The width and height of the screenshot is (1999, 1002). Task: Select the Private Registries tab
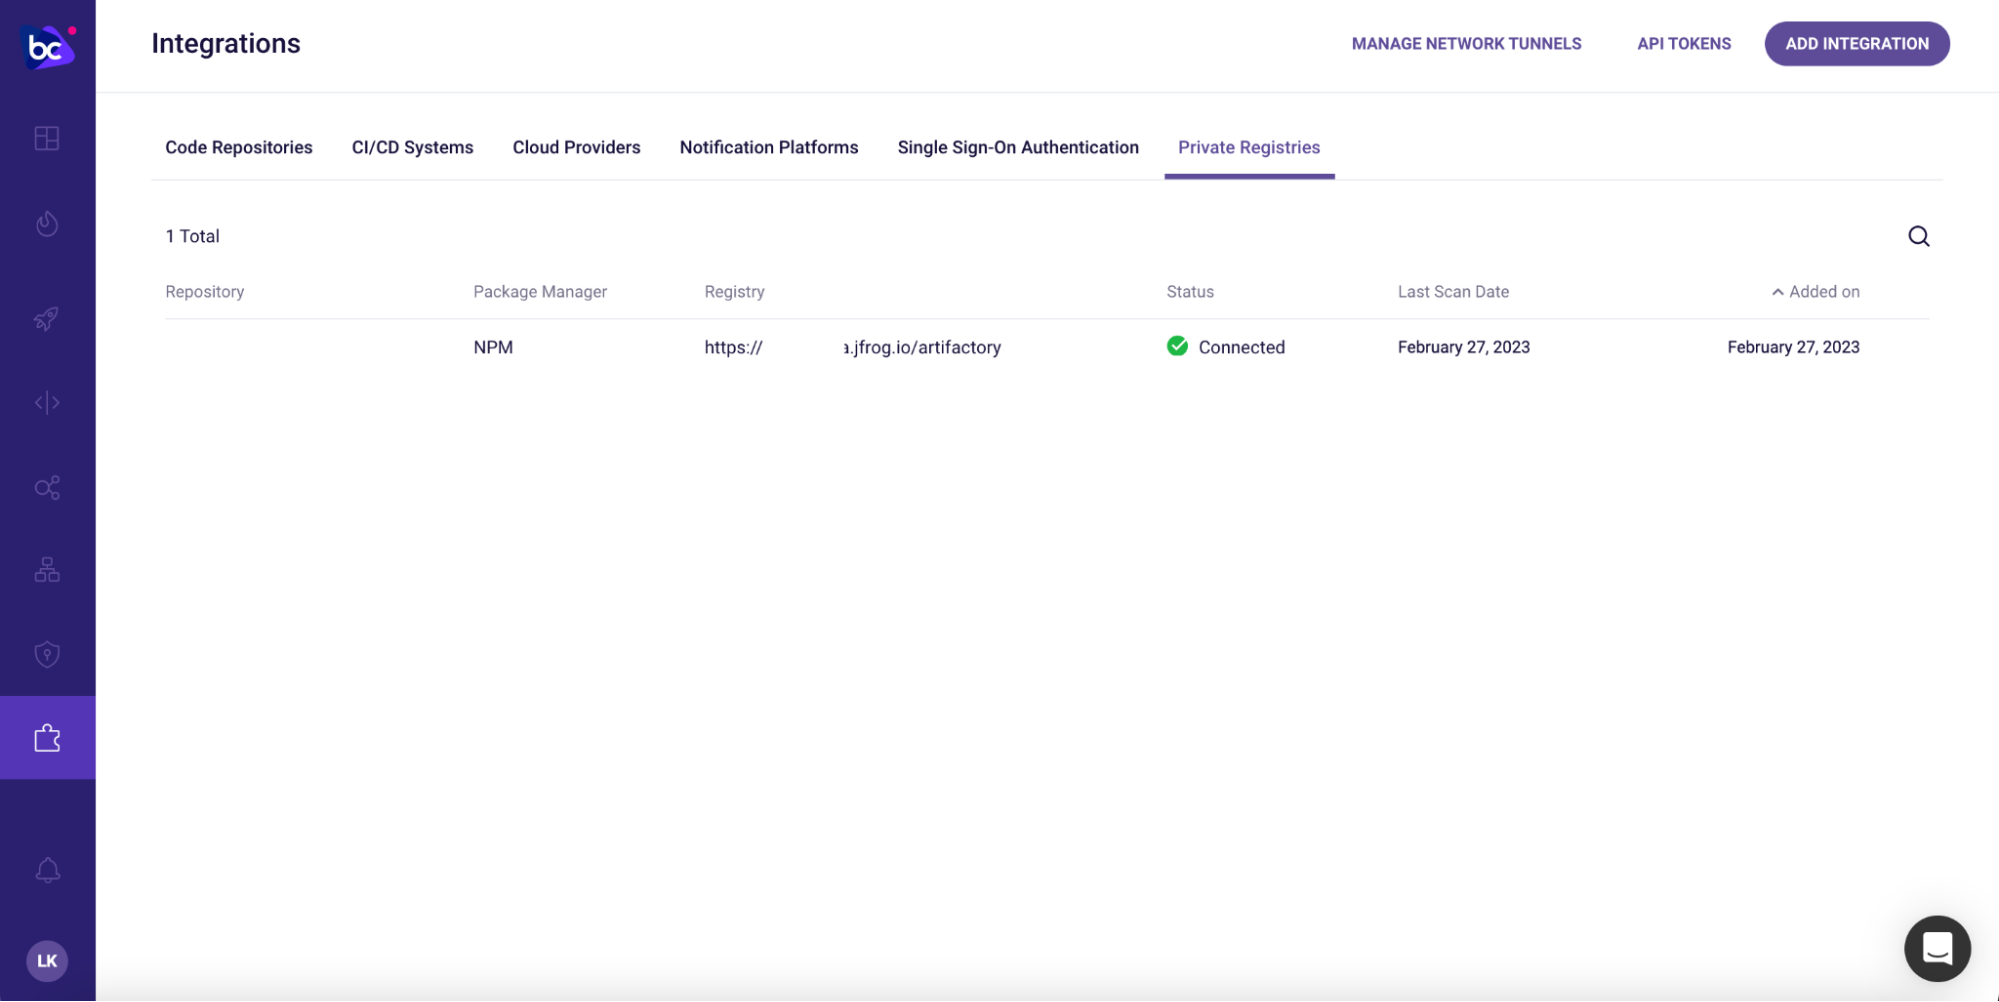(1249, 147)
